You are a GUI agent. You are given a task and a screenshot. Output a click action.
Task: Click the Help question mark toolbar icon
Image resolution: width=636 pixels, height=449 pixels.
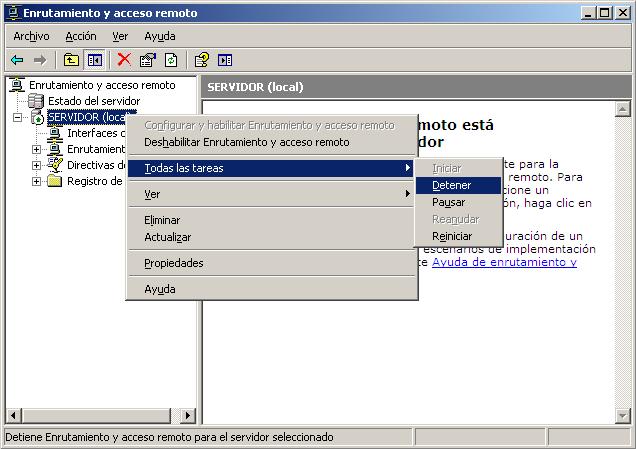[x=201, y=60]
